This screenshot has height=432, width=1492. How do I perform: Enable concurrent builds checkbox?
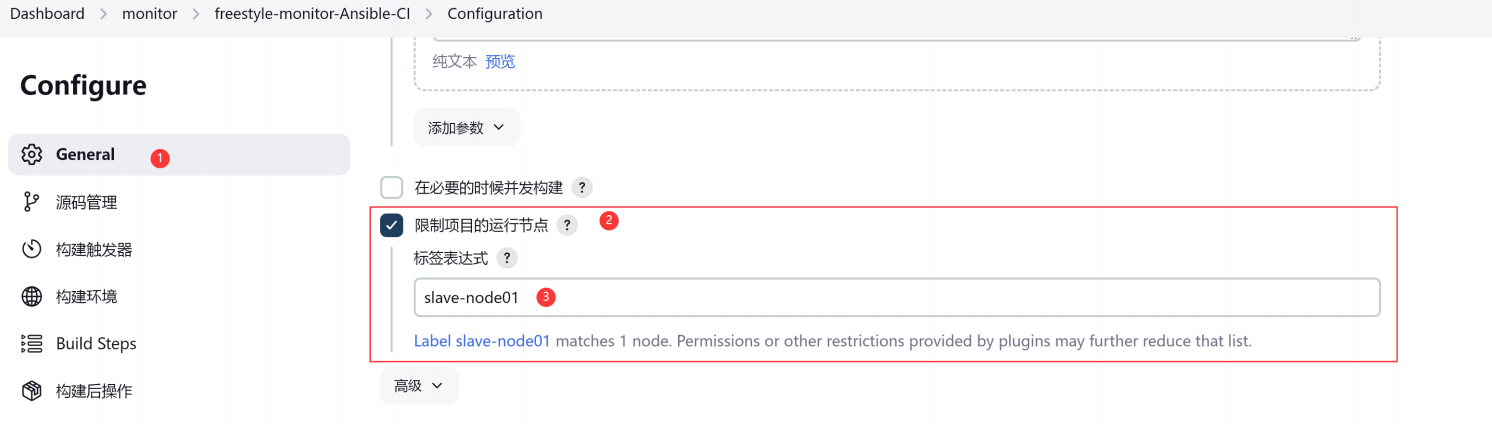tap(392, 187)
